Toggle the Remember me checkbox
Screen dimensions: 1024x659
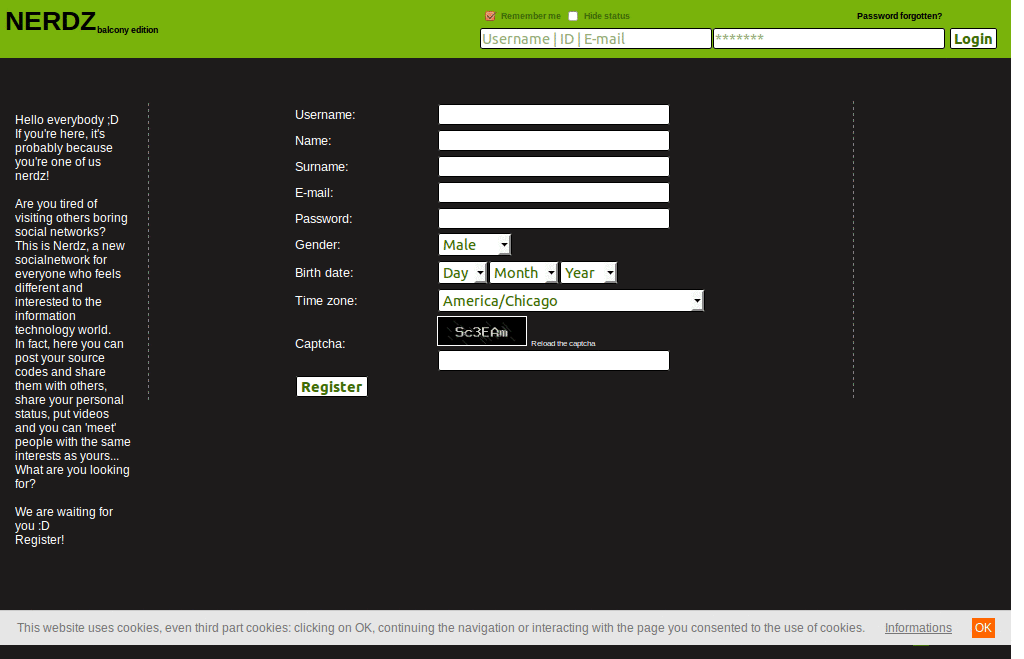[490, 16]
